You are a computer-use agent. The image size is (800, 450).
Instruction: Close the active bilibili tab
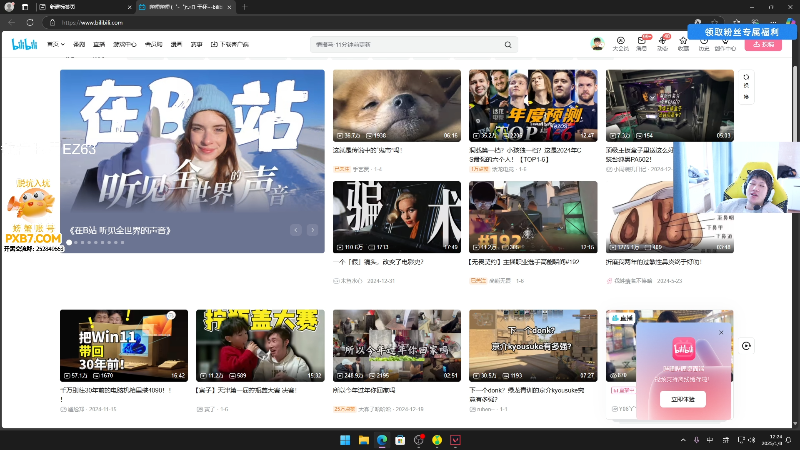point(229,7)
